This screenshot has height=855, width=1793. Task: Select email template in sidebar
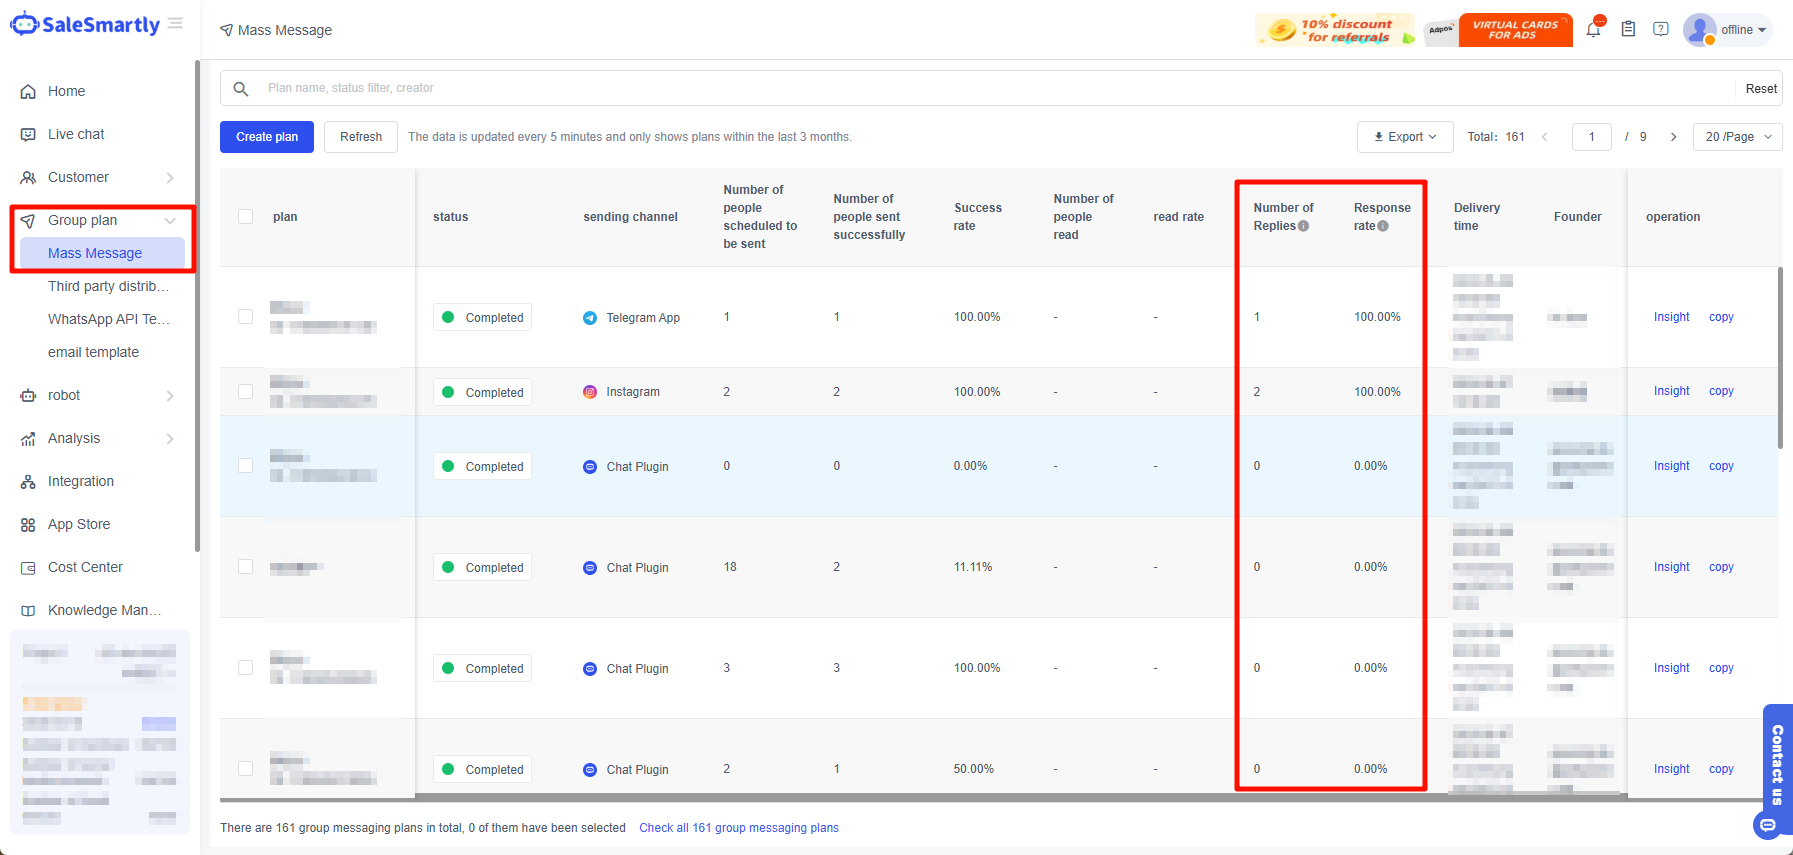(x=93, y=352)
